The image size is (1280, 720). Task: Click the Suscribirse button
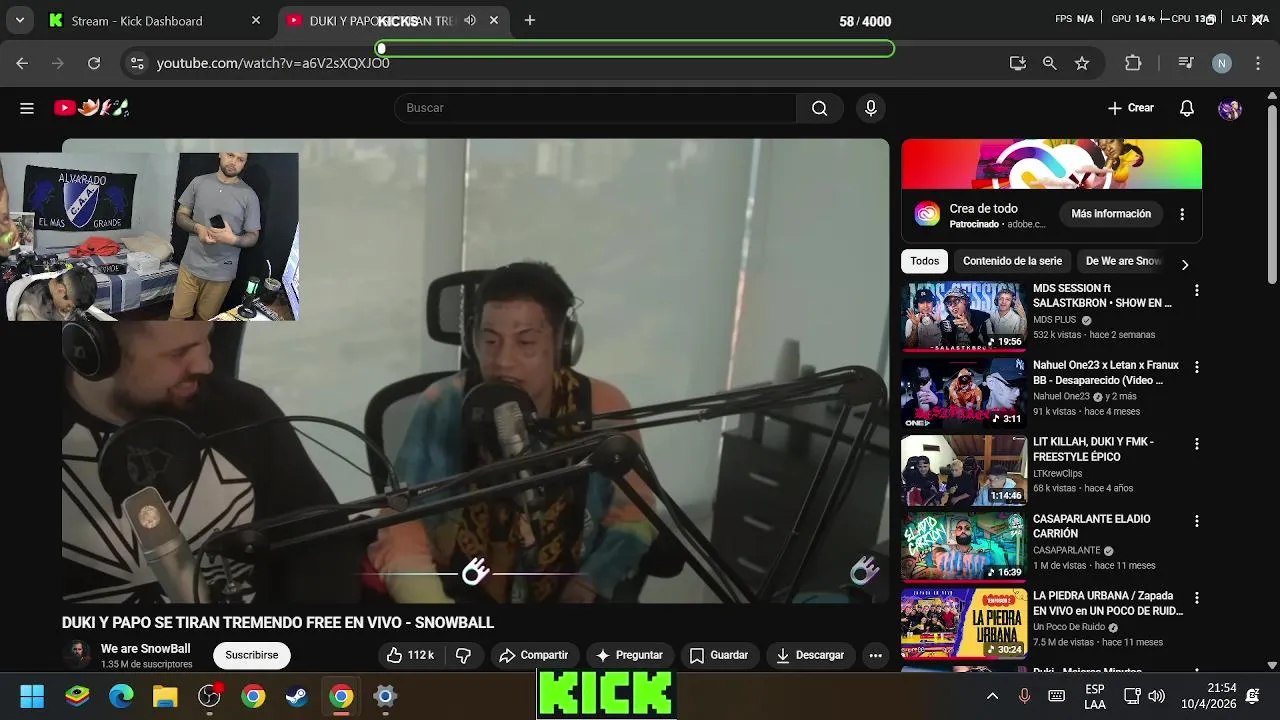coord(252,655)
